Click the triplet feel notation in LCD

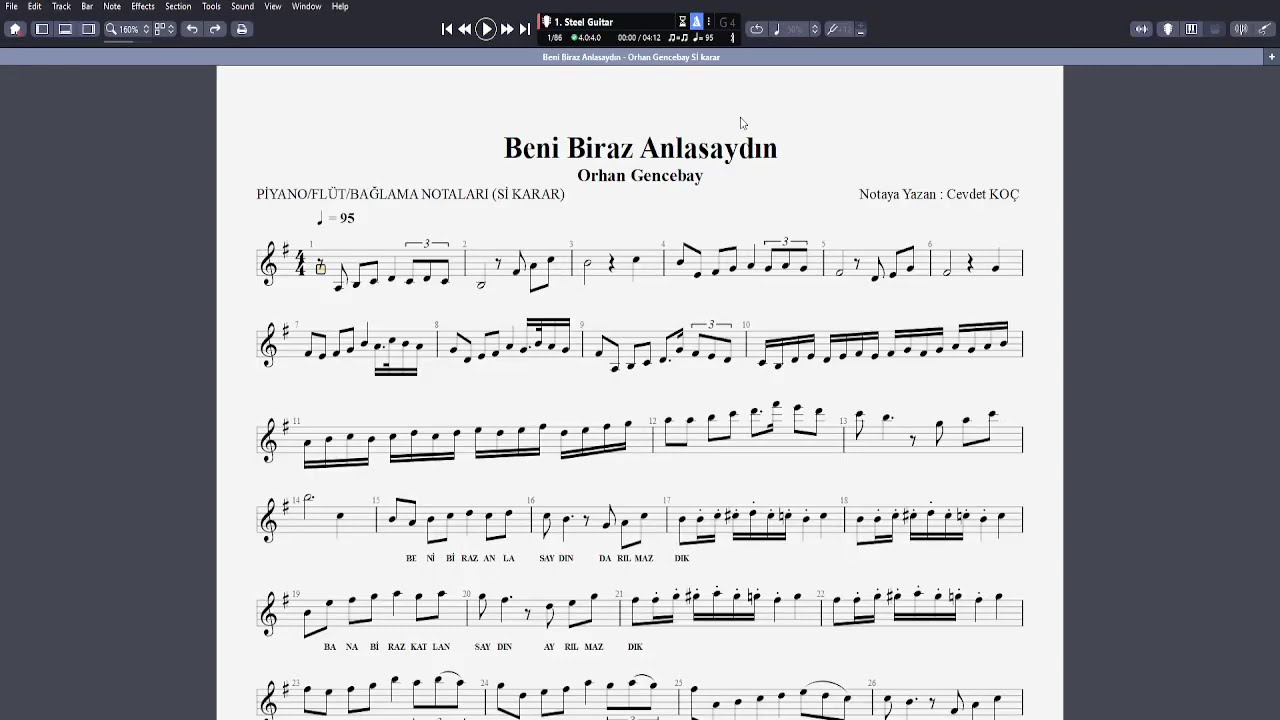(x=677, y=38)
